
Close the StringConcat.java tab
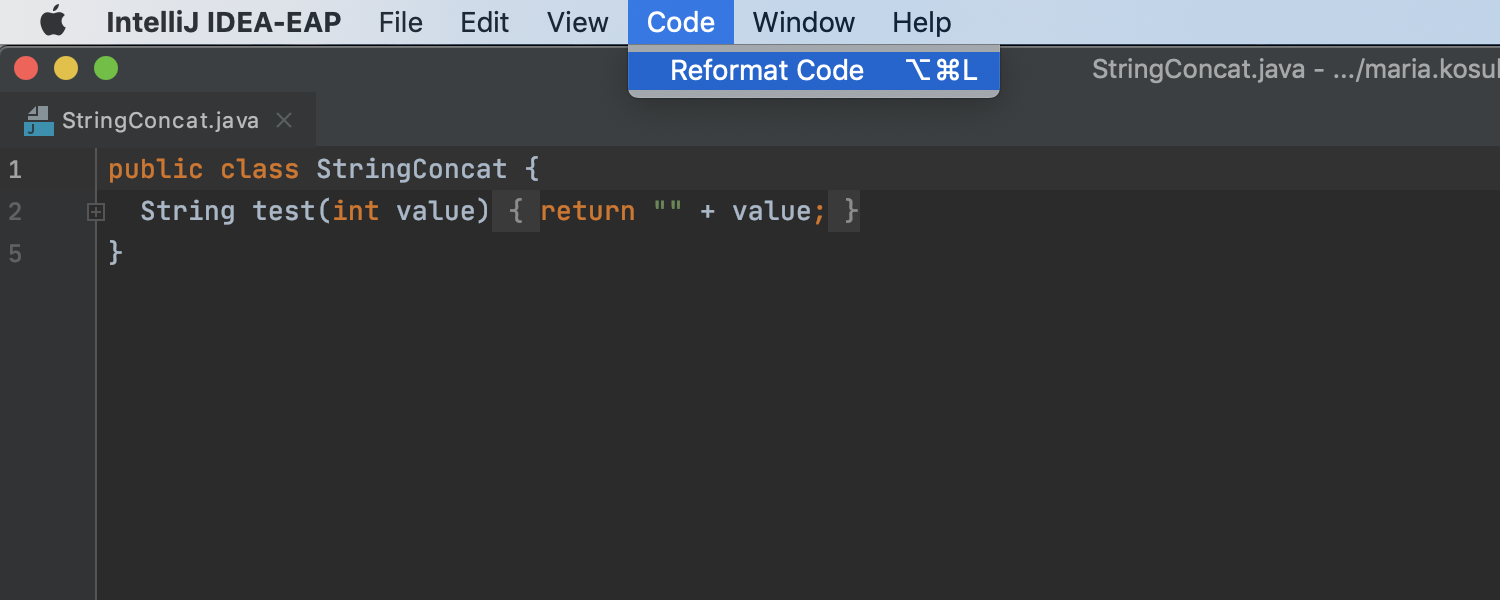coord(284,121)
